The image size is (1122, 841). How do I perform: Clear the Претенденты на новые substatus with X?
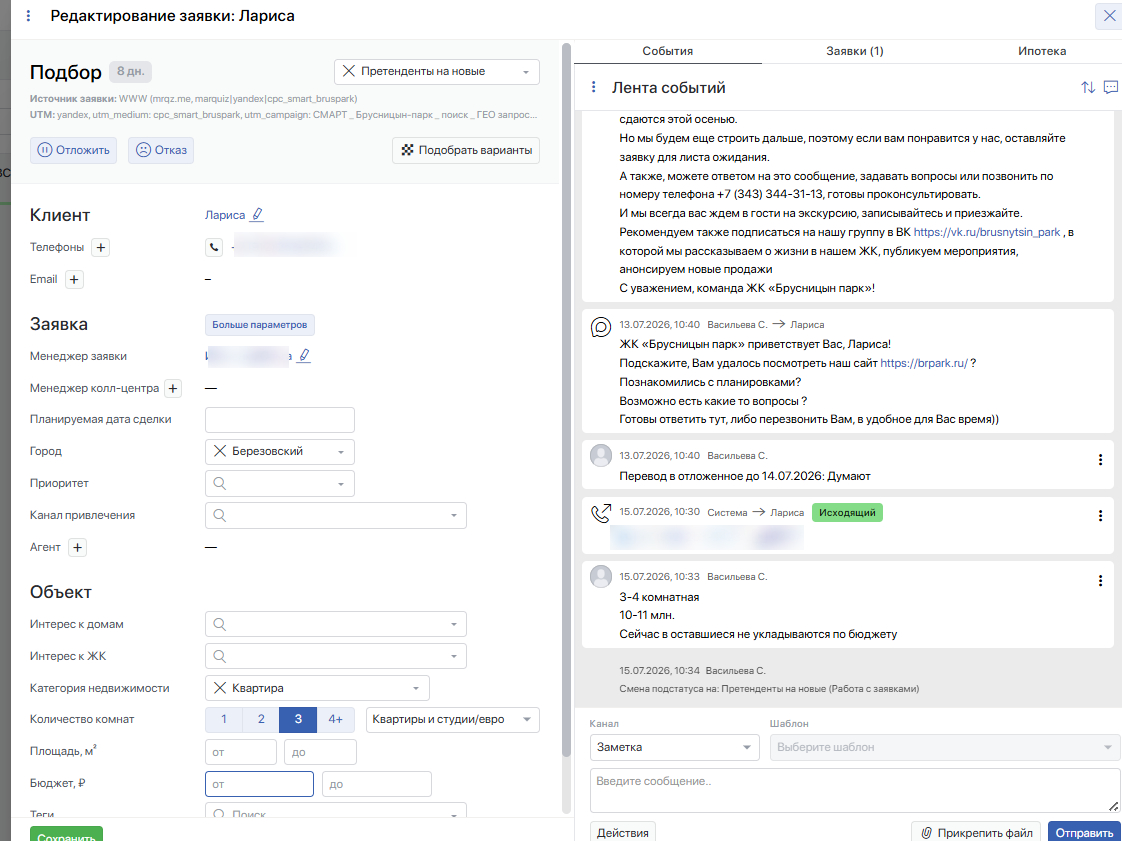click(x=348, y=72)
